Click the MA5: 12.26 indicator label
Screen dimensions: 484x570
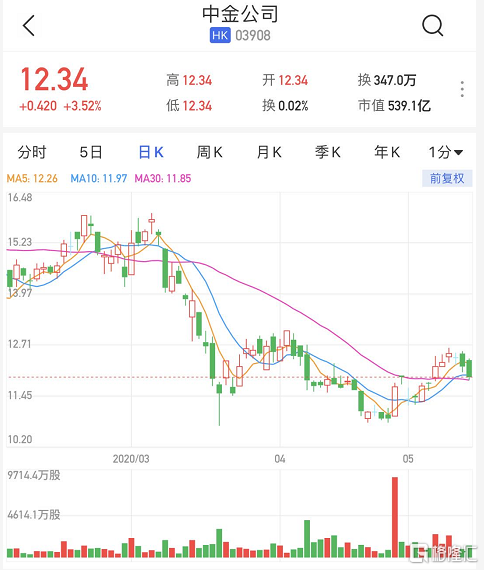pyautogui.click(x=32, y=178)
